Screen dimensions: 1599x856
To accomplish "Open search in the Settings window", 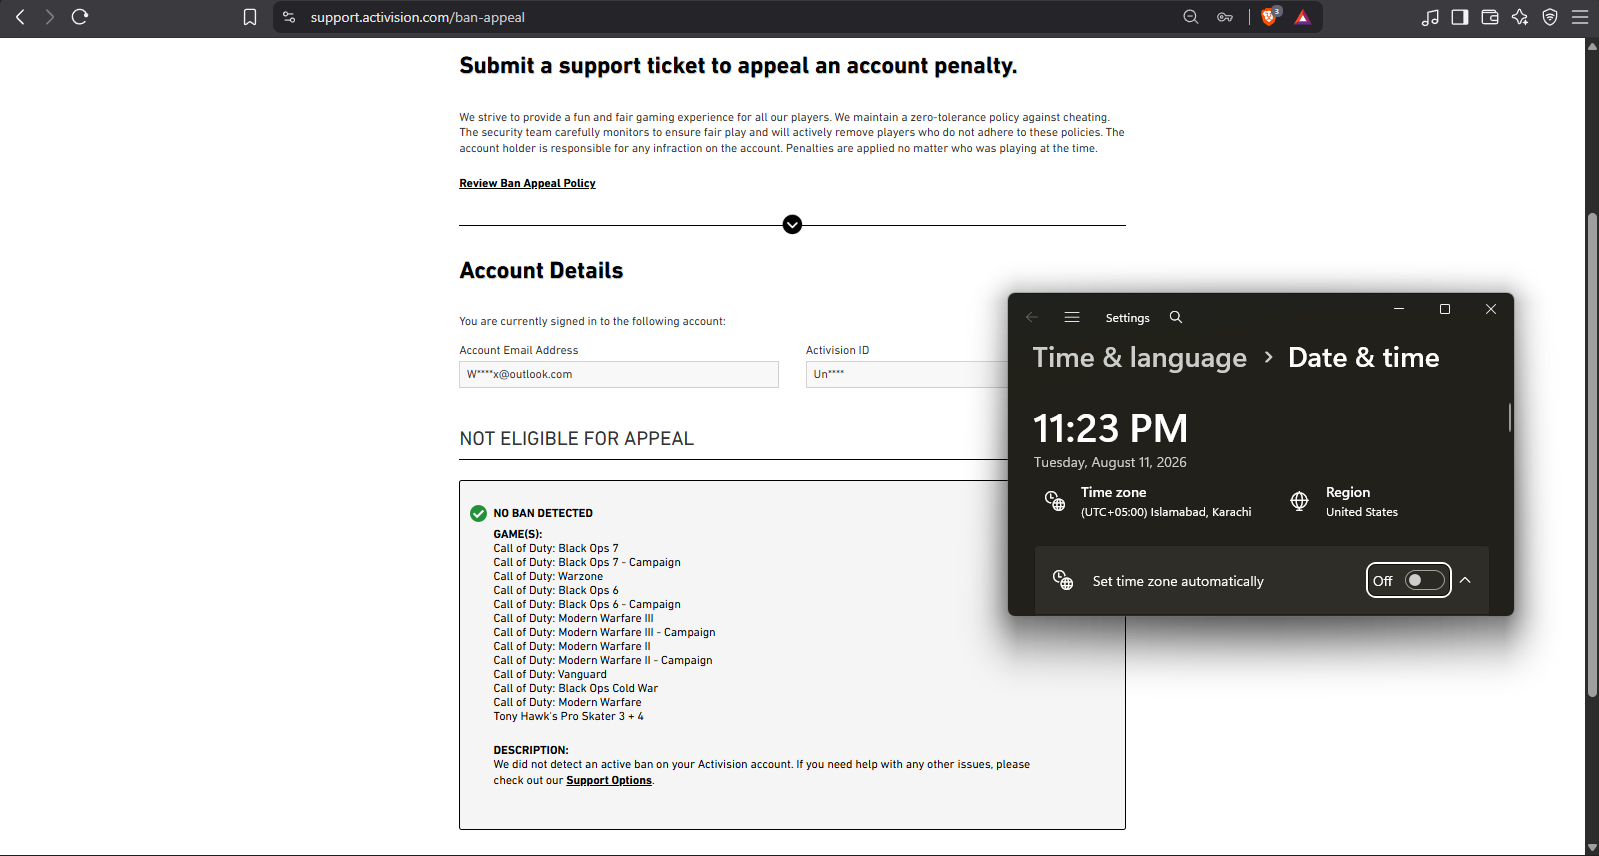I will [1176, 317].
